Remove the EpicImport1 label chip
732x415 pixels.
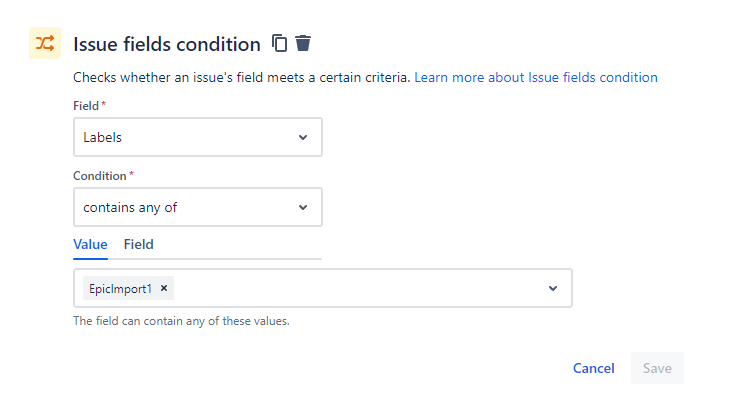[164, 288]
